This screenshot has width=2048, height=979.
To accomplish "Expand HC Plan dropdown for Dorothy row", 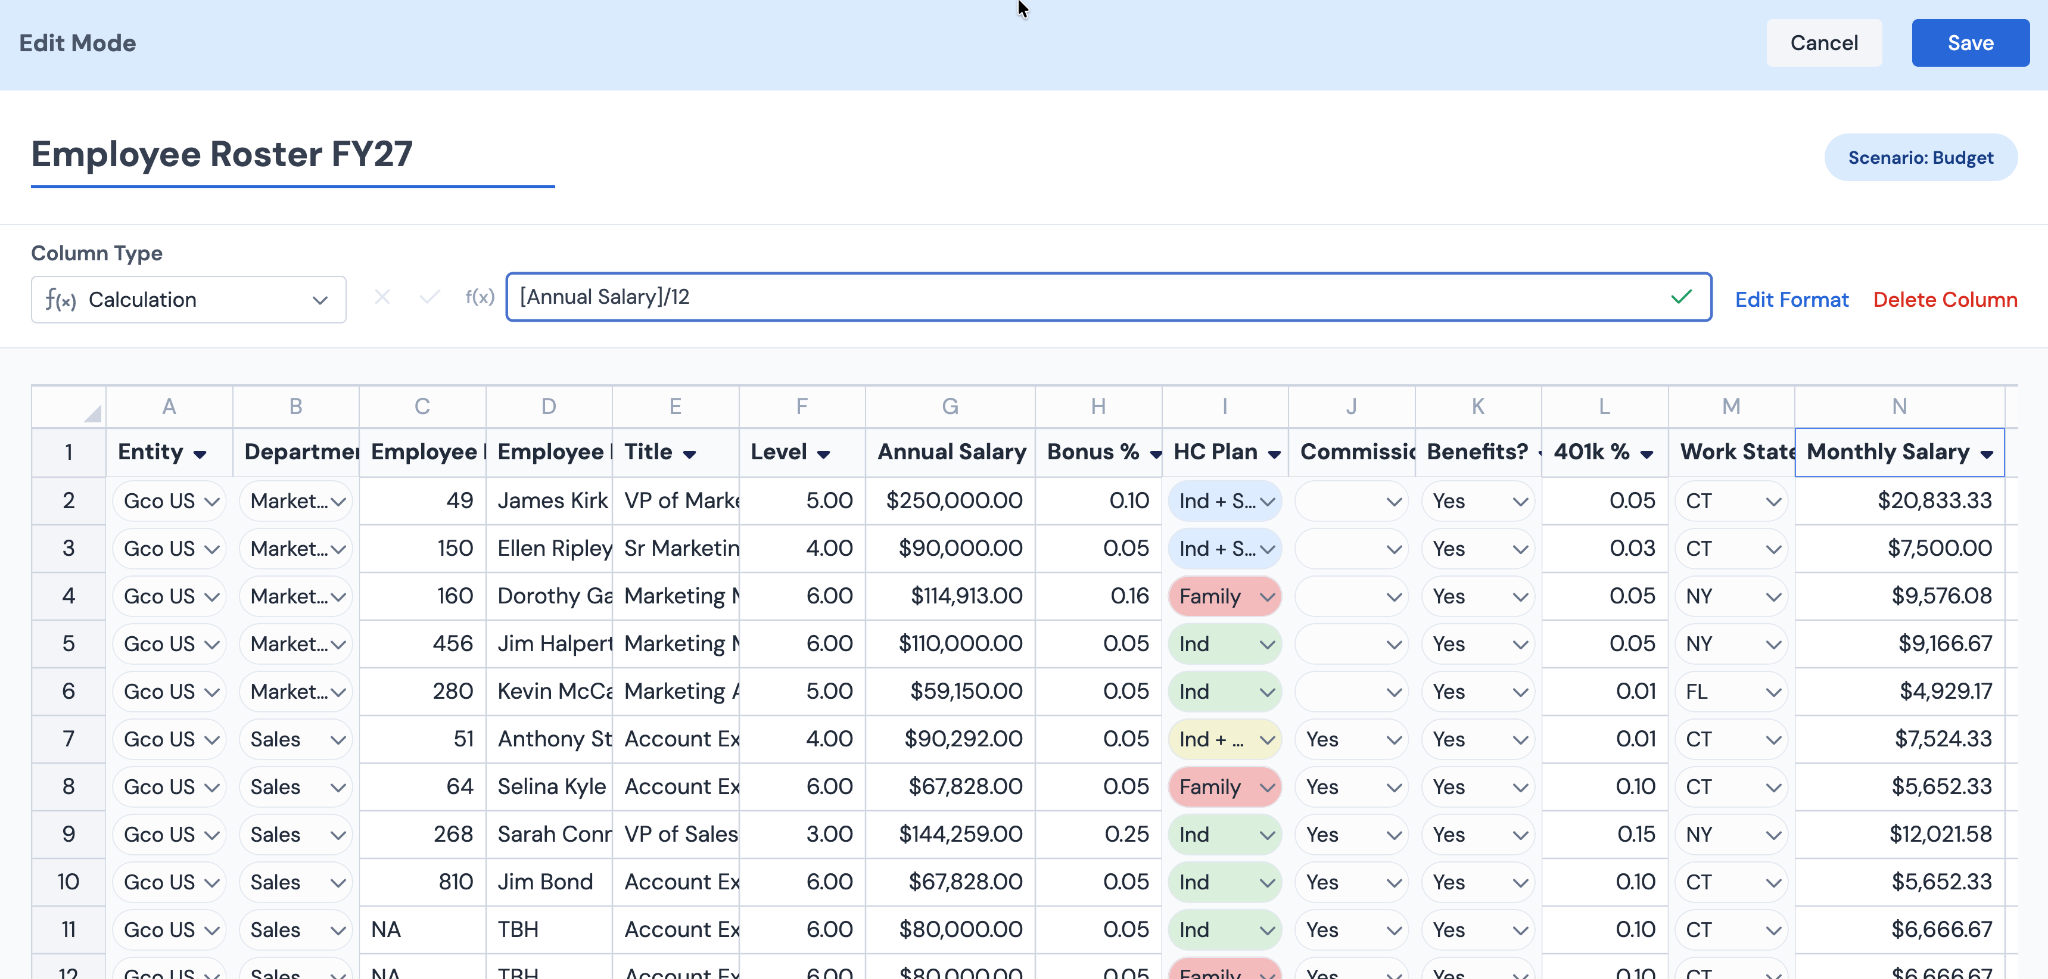I will click(1267, 597).
